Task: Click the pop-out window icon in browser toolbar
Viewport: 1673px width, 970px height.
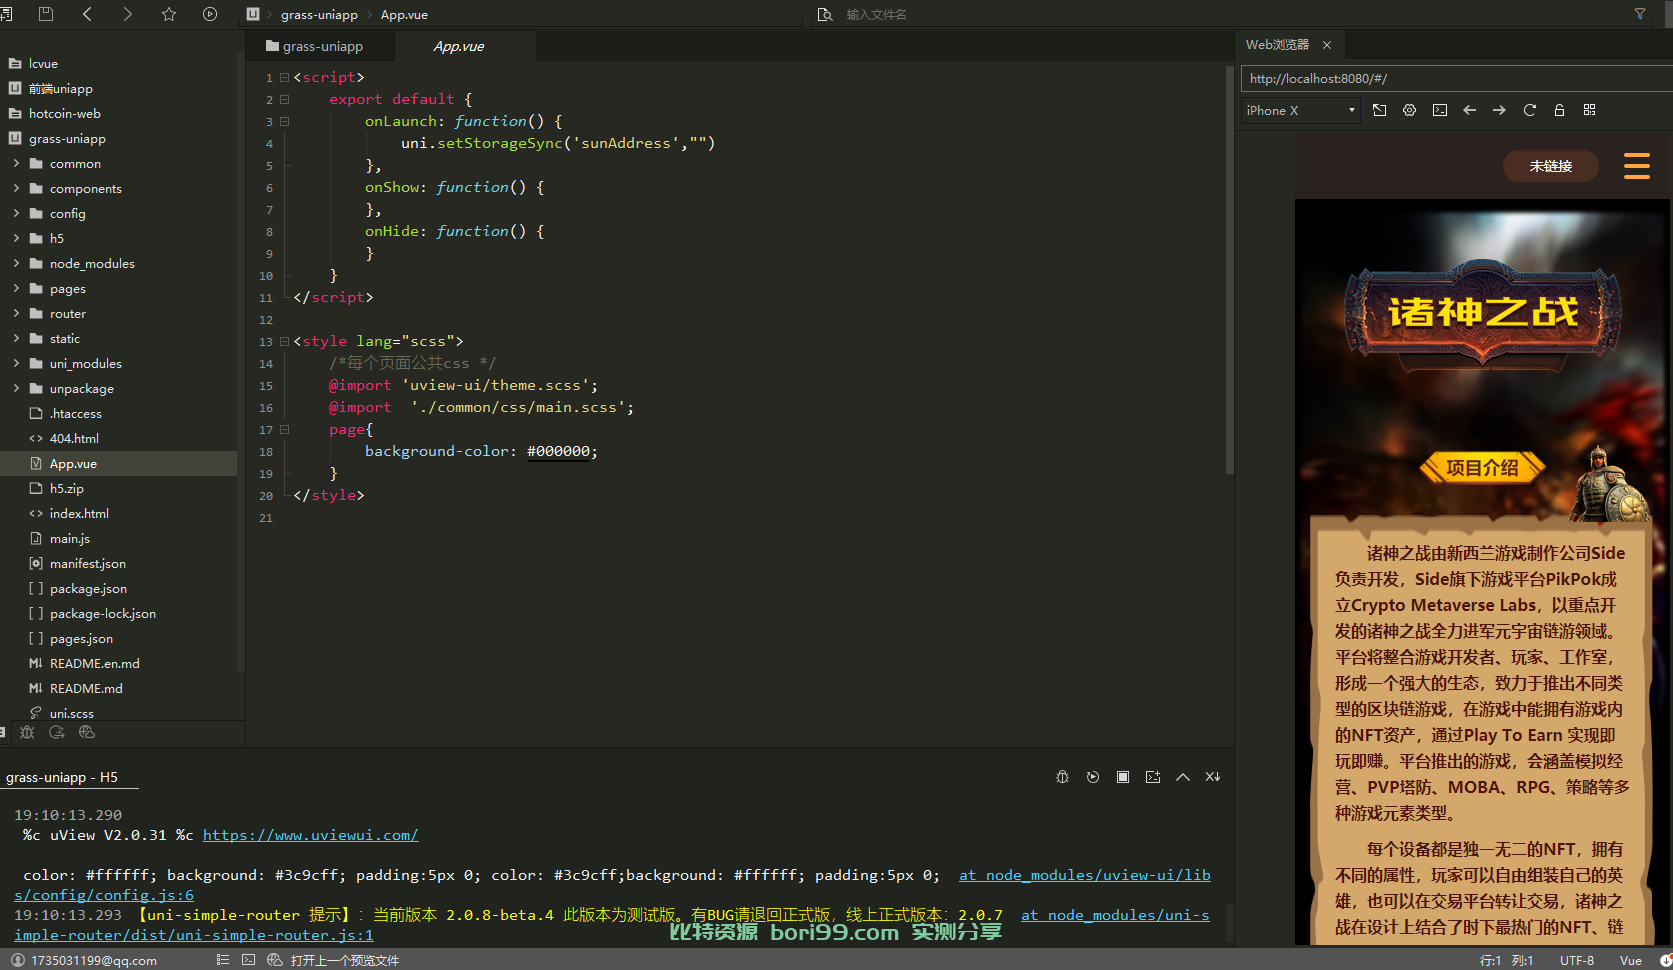Action: (x=1379, y=110)
